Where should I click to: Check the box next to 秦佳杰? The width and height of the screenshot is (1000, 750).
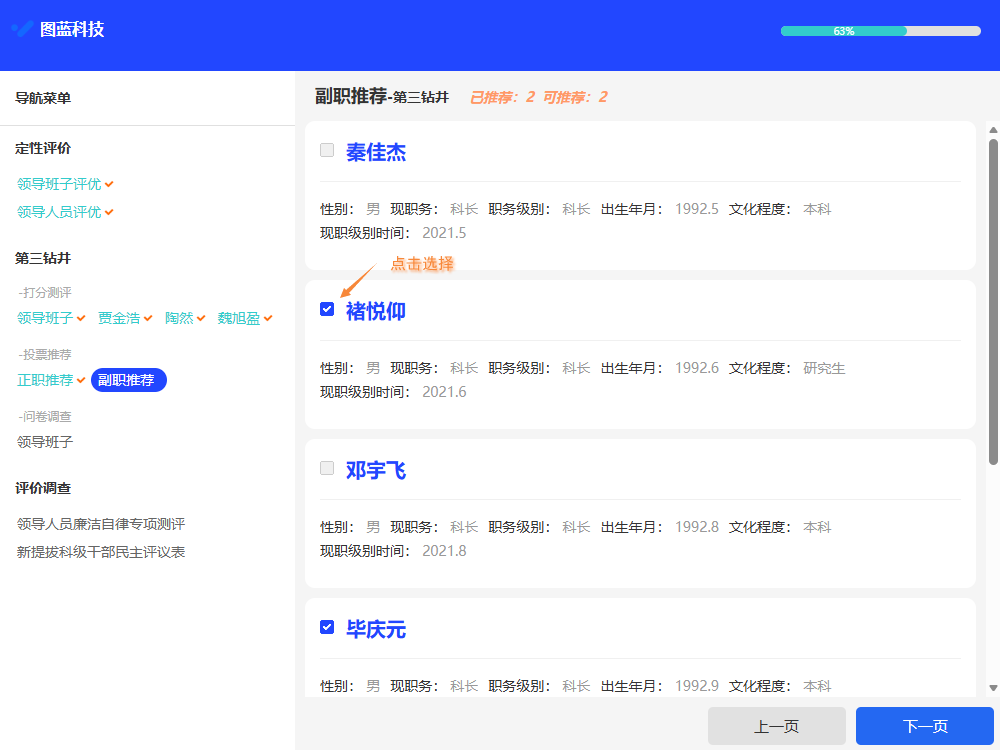[326, 150]
